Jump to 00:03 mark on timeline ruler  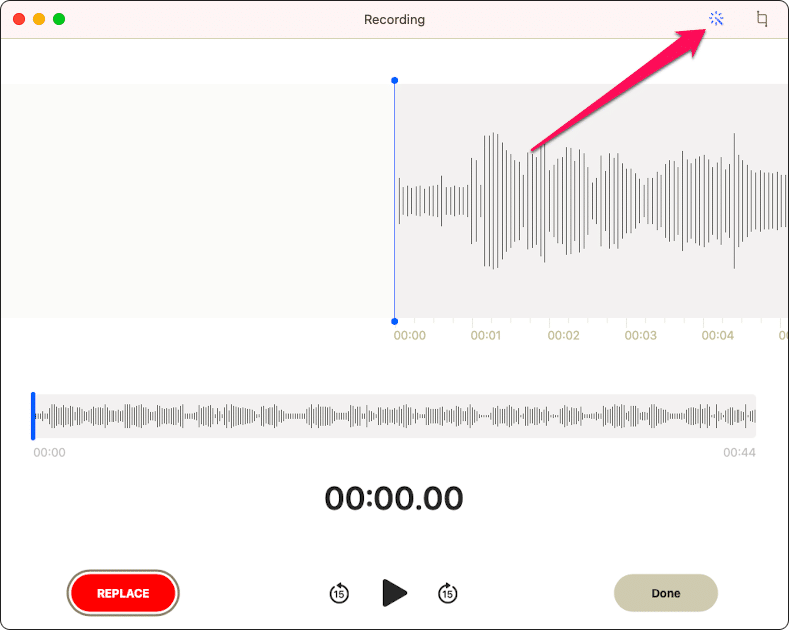[x=640, y=336]
